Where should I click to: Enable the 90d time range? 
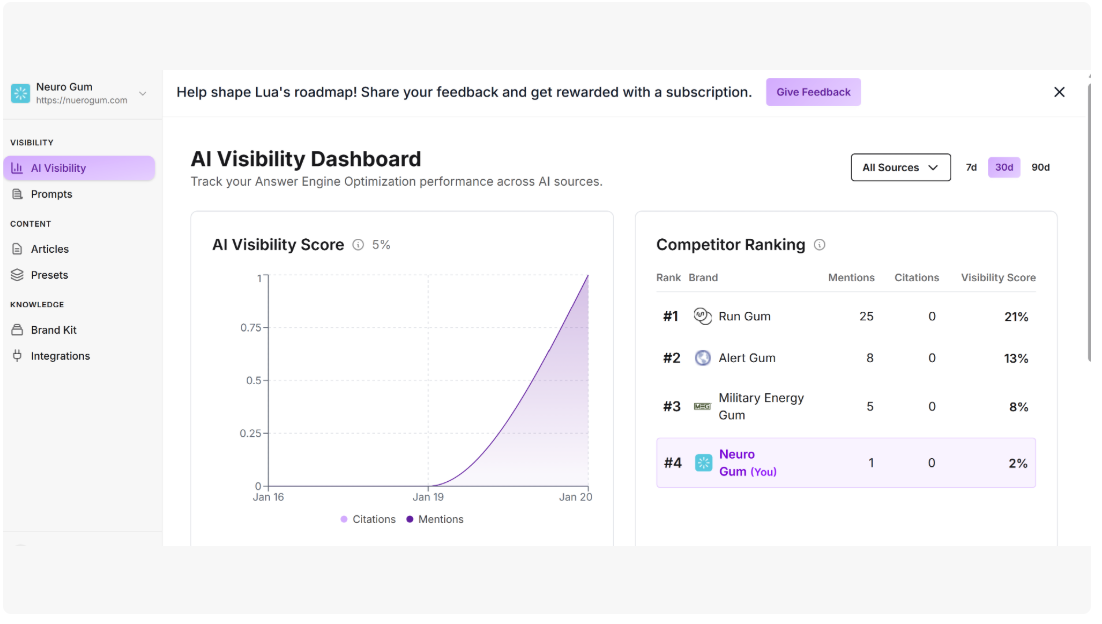(x=1040, y=167)
